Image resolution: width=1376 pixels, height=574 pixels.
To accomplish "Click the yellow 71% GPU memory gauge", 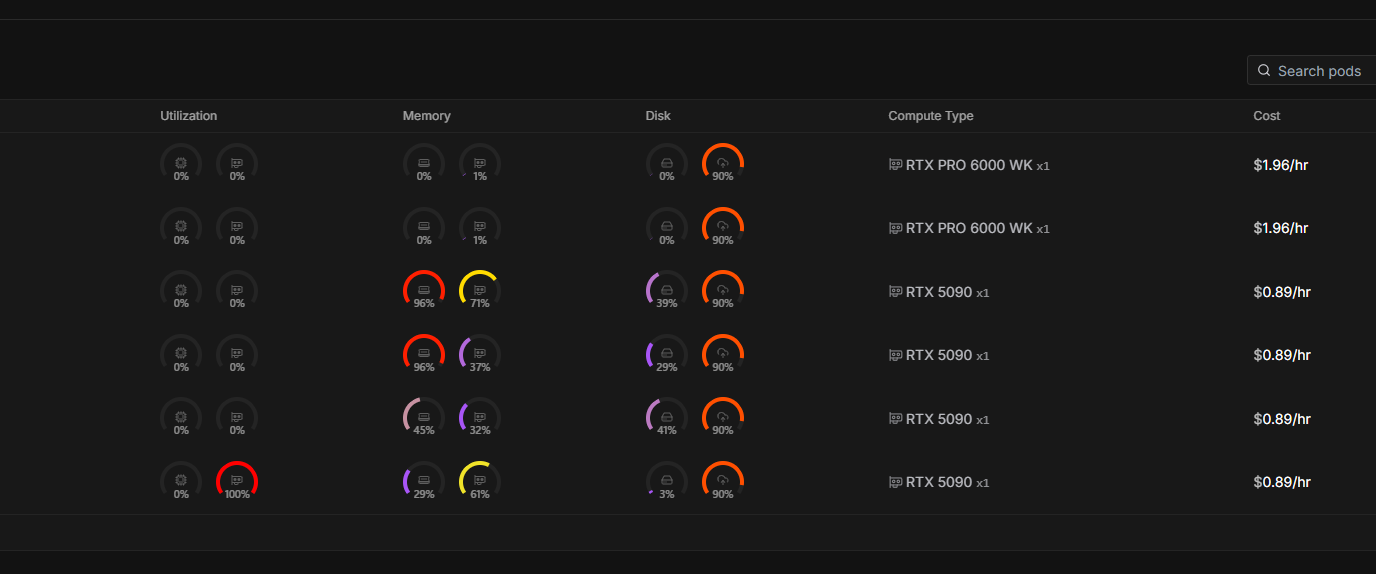I will (x=480, y=291).
